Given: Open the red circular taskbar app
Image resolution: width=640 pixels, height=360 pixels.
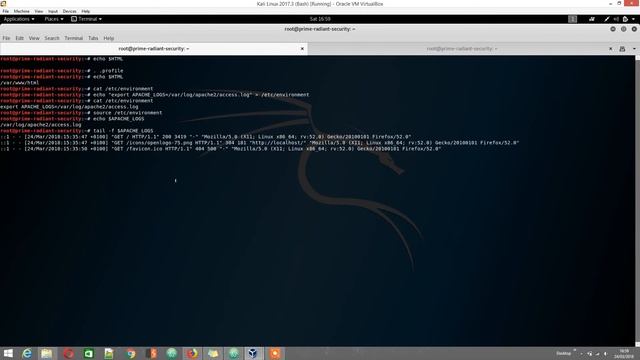Looking at the screenshot, I should point(68,353).
